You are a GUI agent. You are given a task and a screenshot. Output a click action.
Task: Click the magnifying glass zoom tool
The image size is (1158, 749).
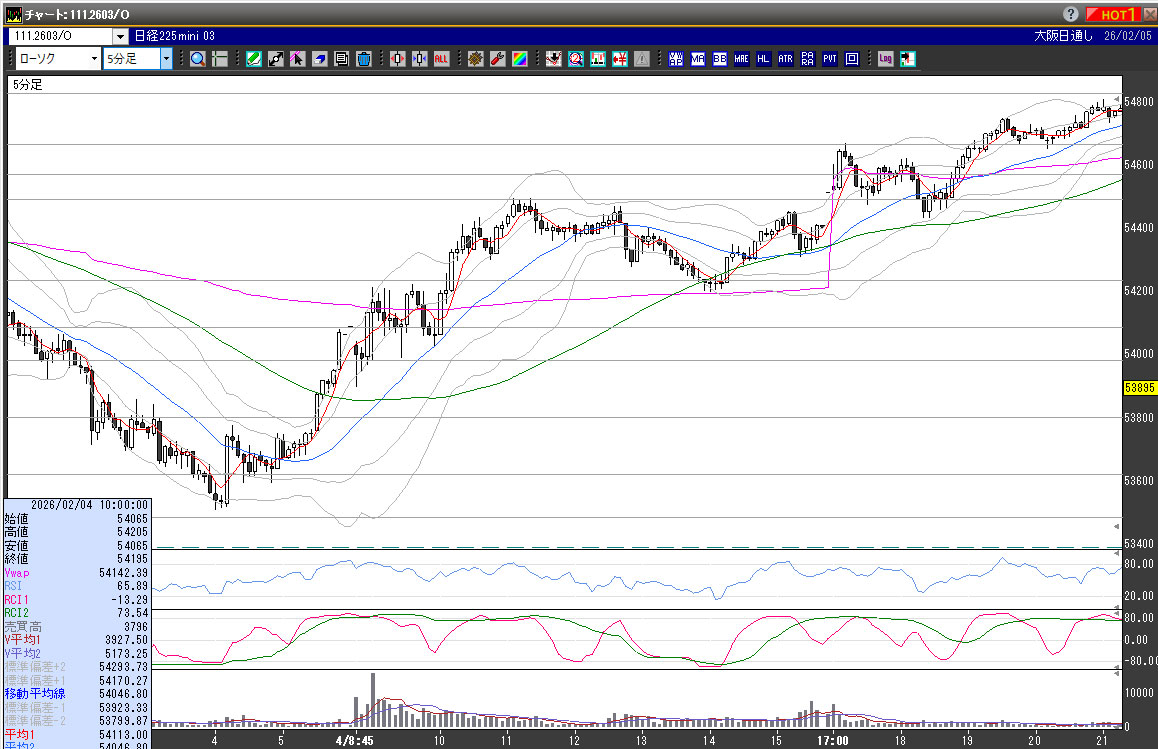(x=197, y=59)
